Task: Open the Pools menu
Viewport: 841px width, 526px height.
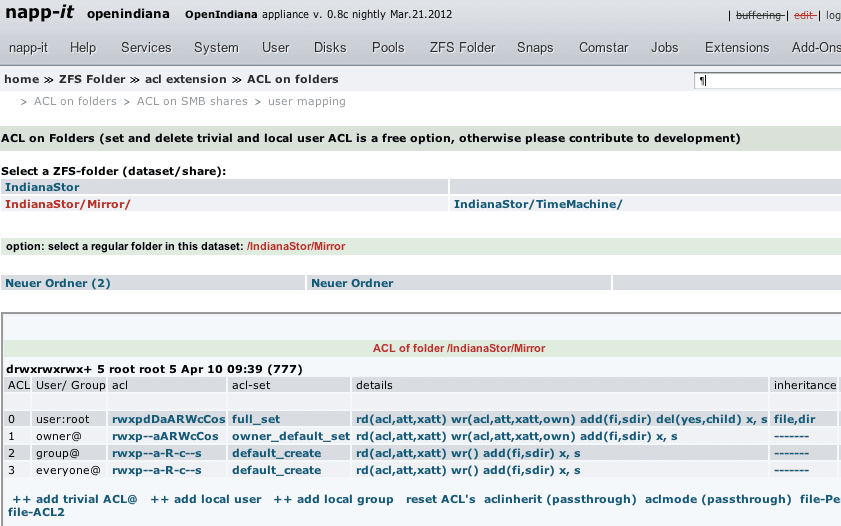Action: click(388, 47)
